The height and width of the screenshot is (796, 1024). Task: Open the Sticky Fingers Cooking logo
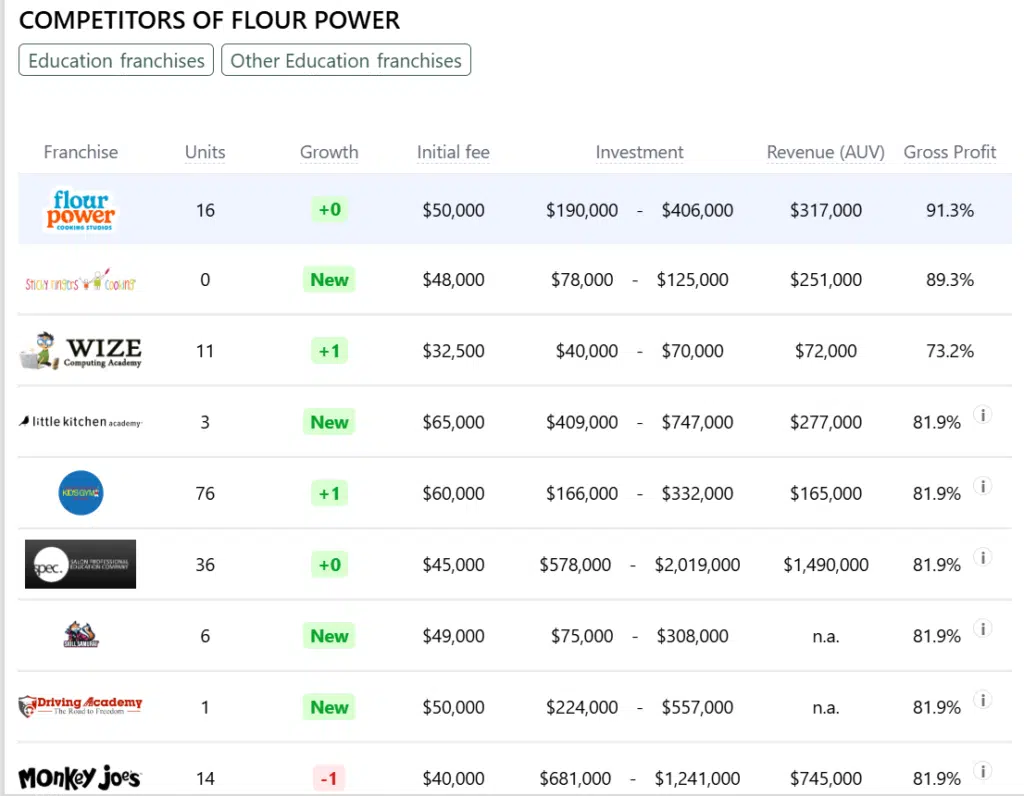(x=80, y=280)
